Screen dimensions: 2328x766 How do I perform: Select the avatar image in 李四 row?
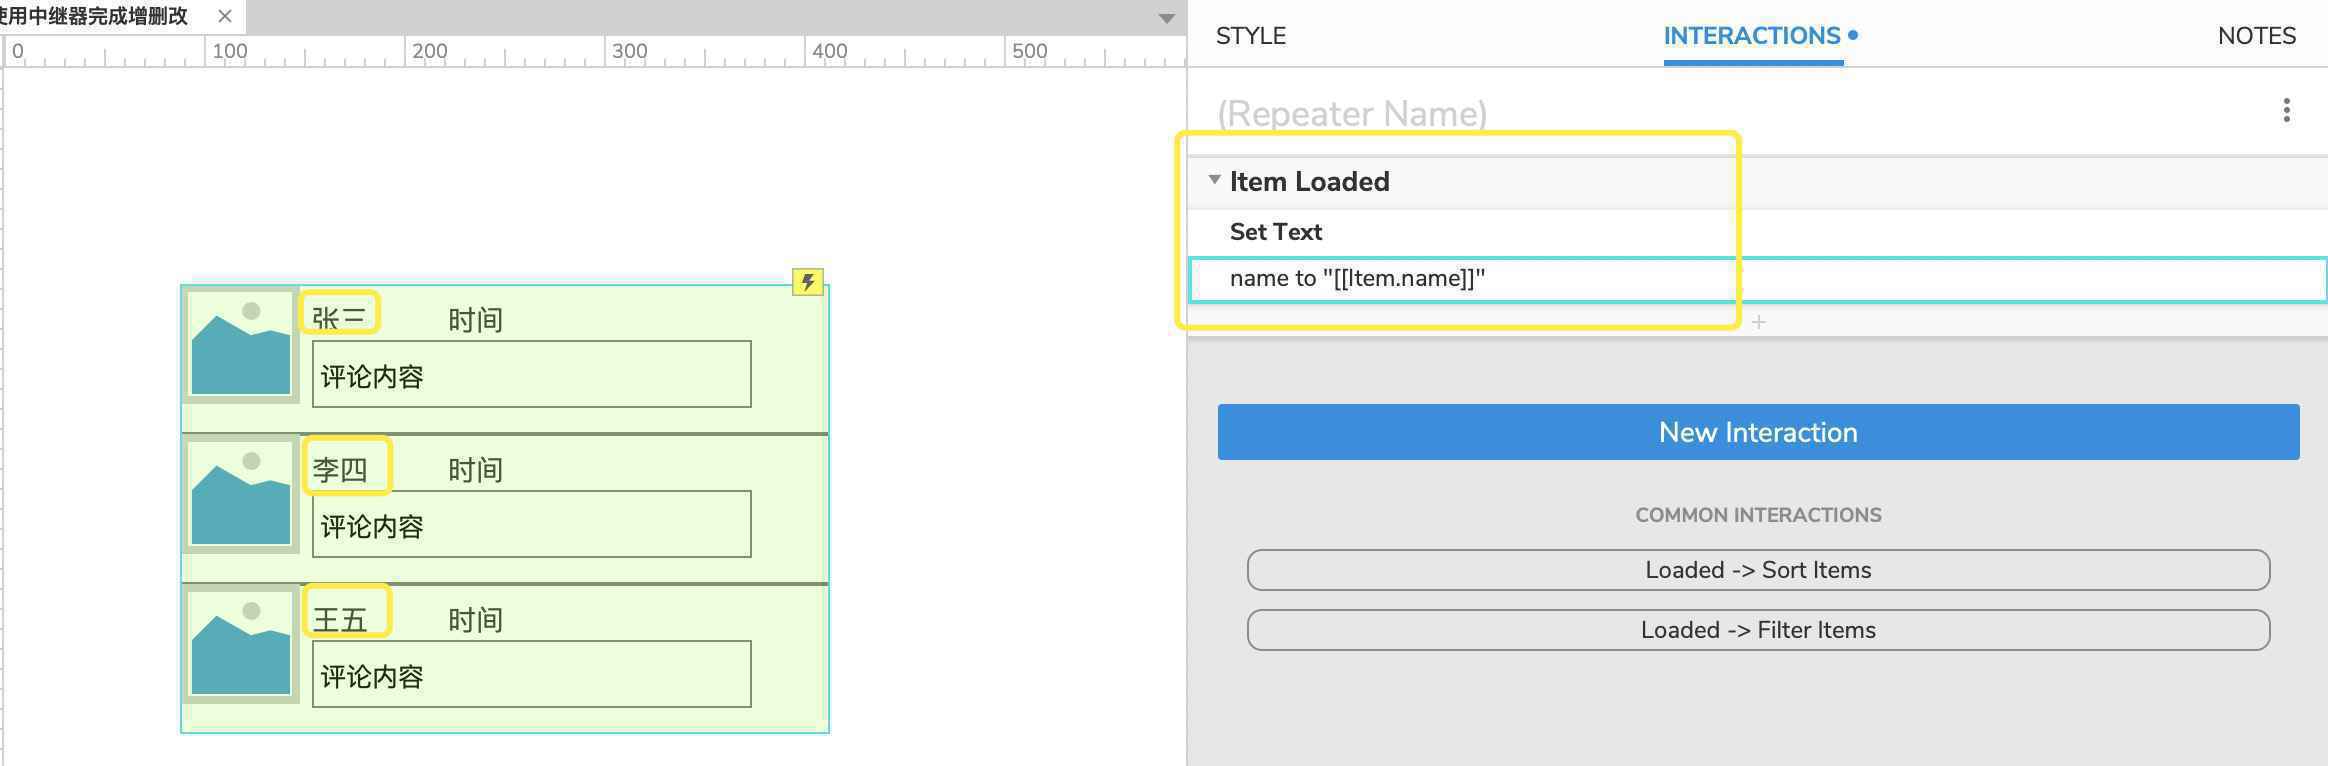coord(241,495)
